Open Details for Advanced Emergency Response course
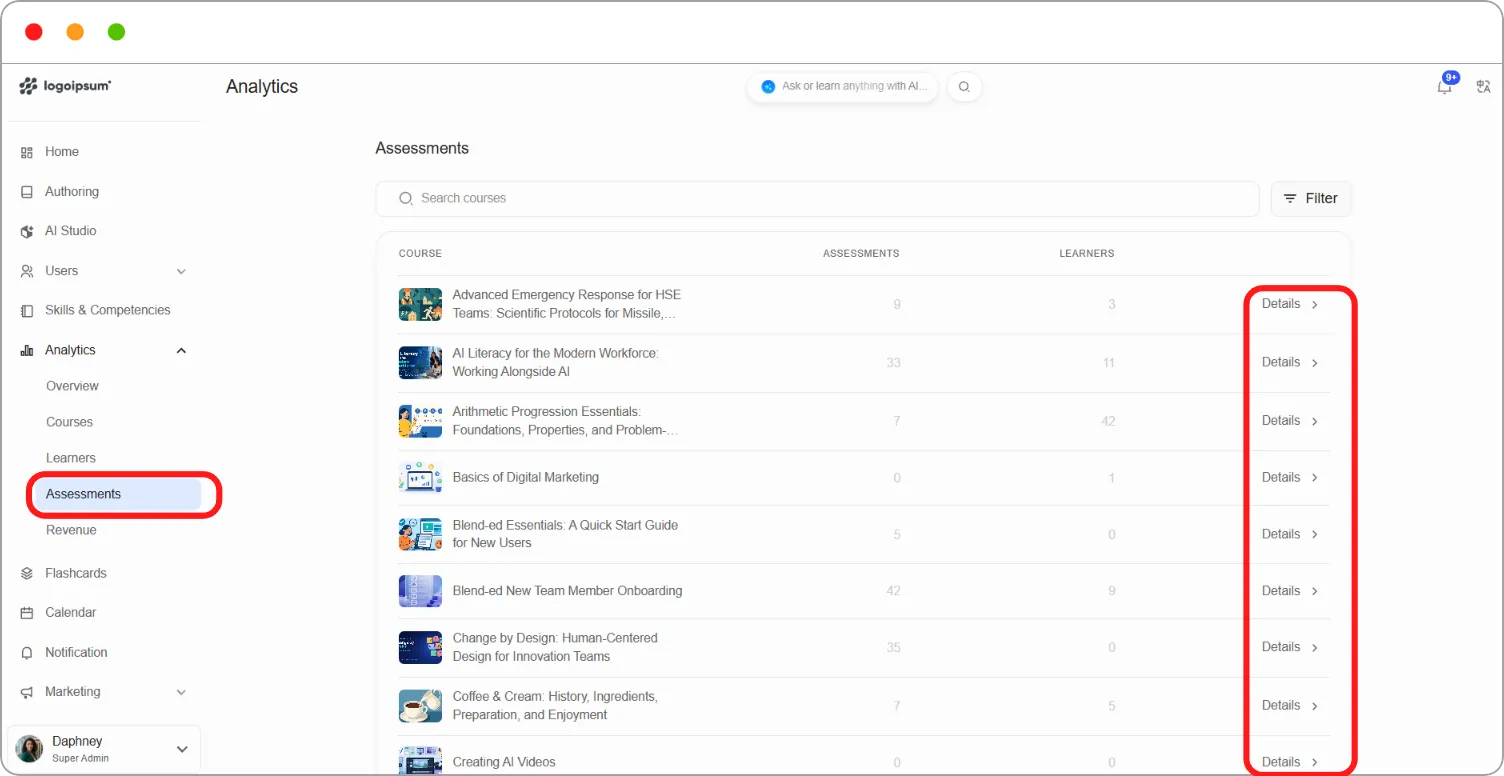Image resolution: width=1504 pixels, height=776 pixels. point(1290,304)
